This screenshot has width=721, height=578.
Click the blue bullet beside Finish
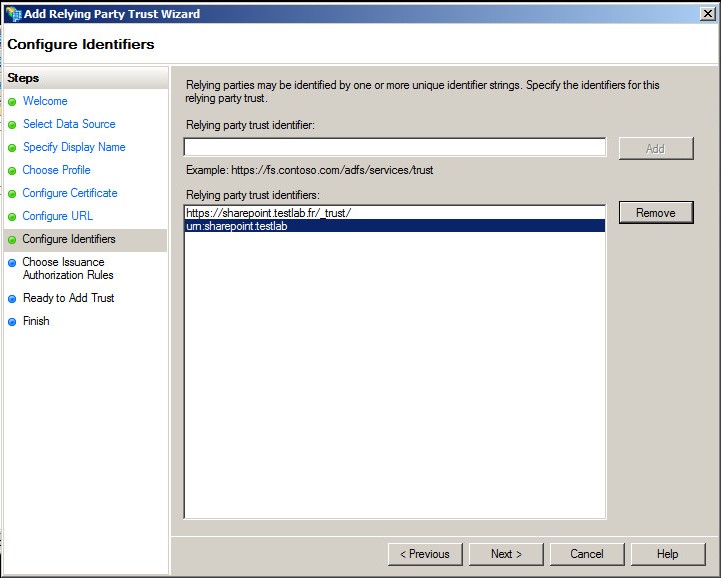[x=12, y=321]
